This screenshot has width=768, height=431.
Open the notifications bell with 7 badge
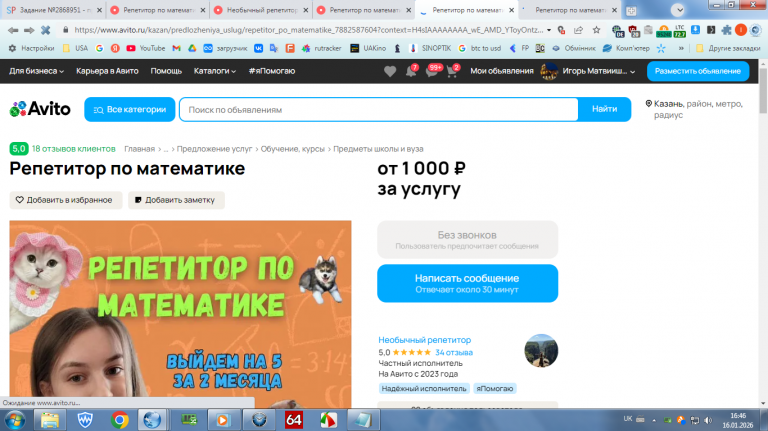point(411,71)
